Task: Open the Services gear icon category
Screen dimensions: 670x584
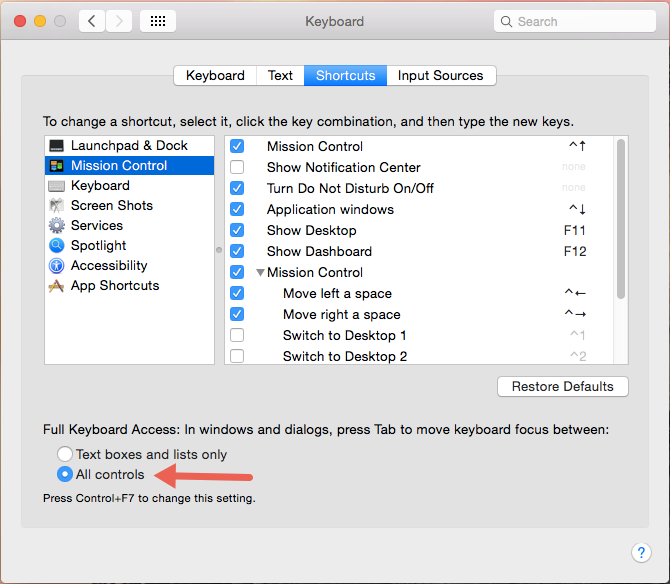Action: [x=57, y=226]
